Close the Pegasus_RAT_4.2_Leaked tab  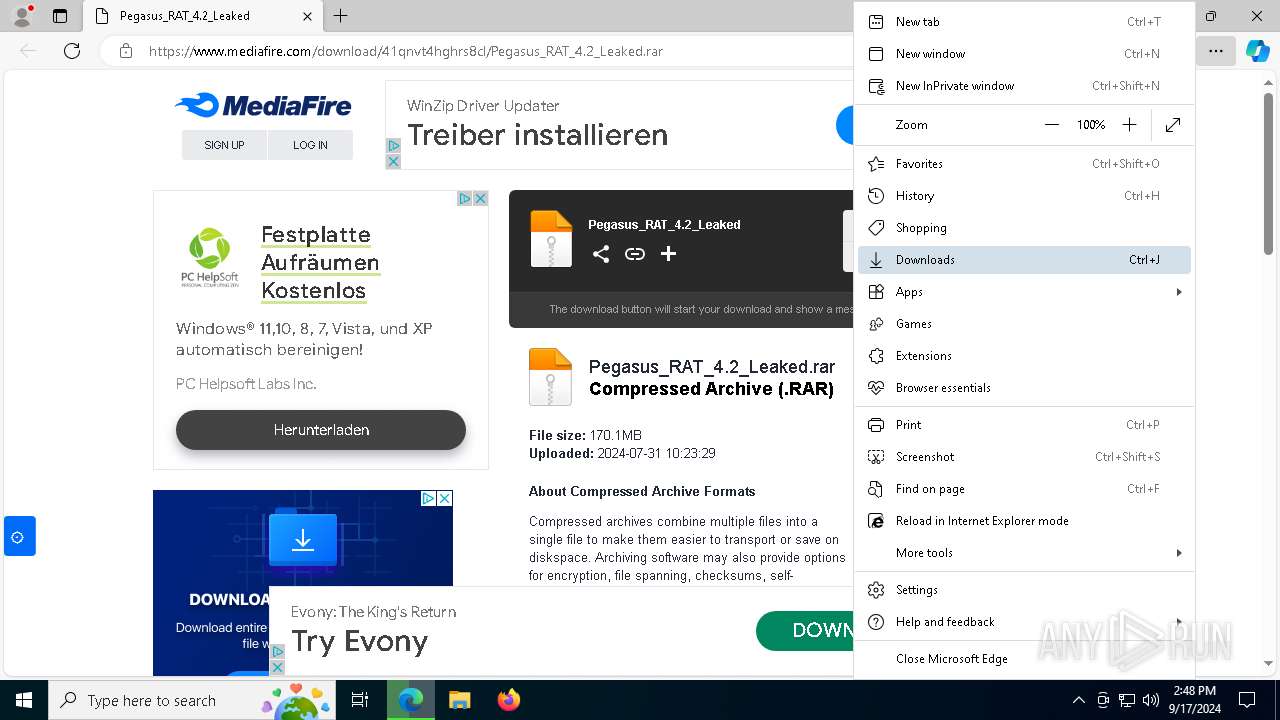pyautogui.click(x=307, y=16)
